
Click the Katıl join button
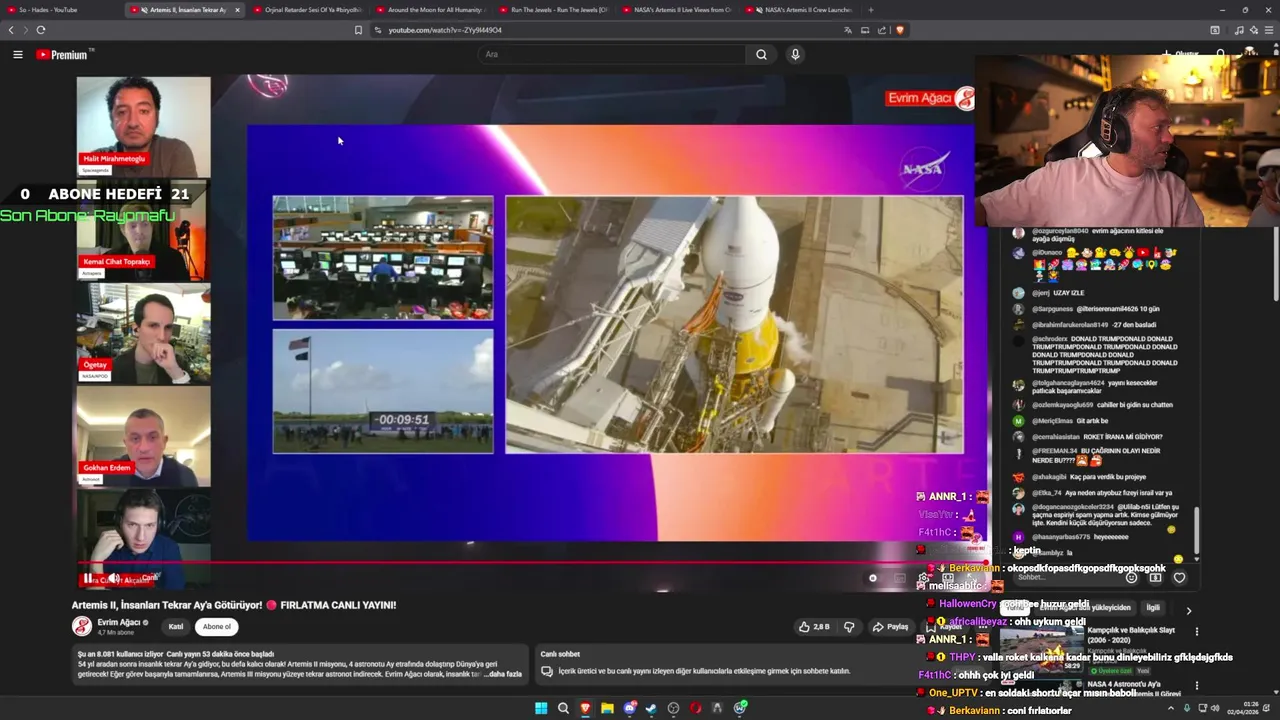click(x=176, y=627)
